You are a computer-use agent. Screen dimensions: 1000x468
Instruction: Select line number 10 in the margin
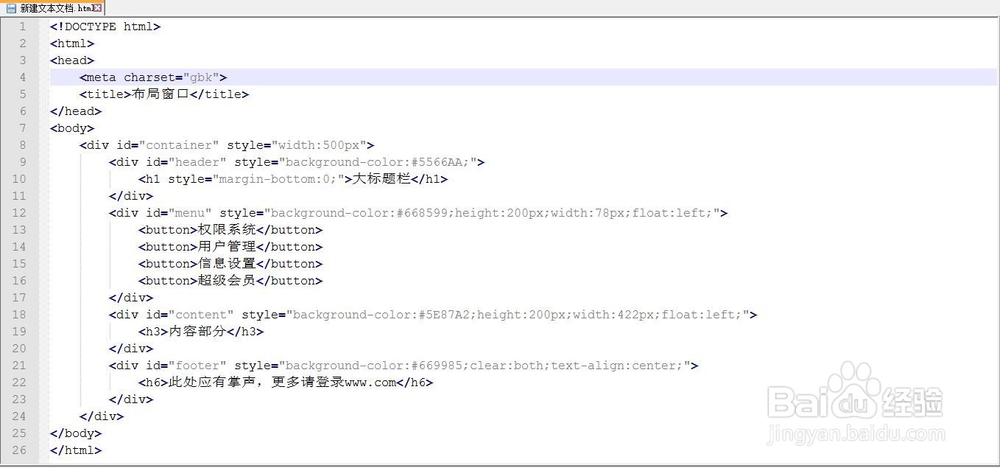tap(19, 179)
